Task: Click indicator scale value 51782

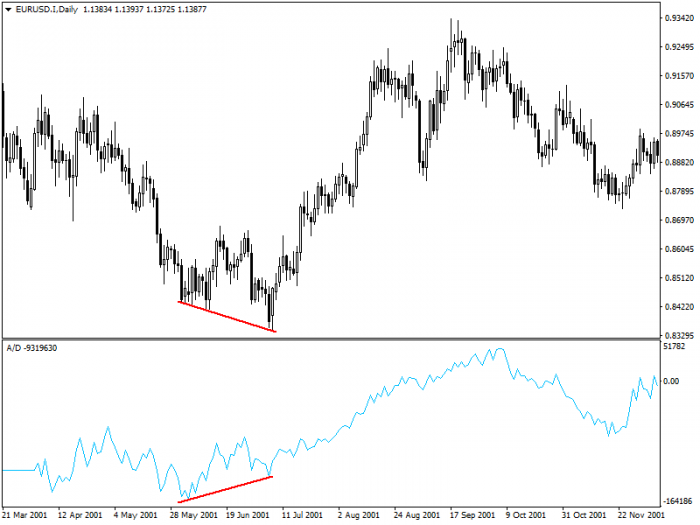Action: pyautogui.click(x=674, y=346)
